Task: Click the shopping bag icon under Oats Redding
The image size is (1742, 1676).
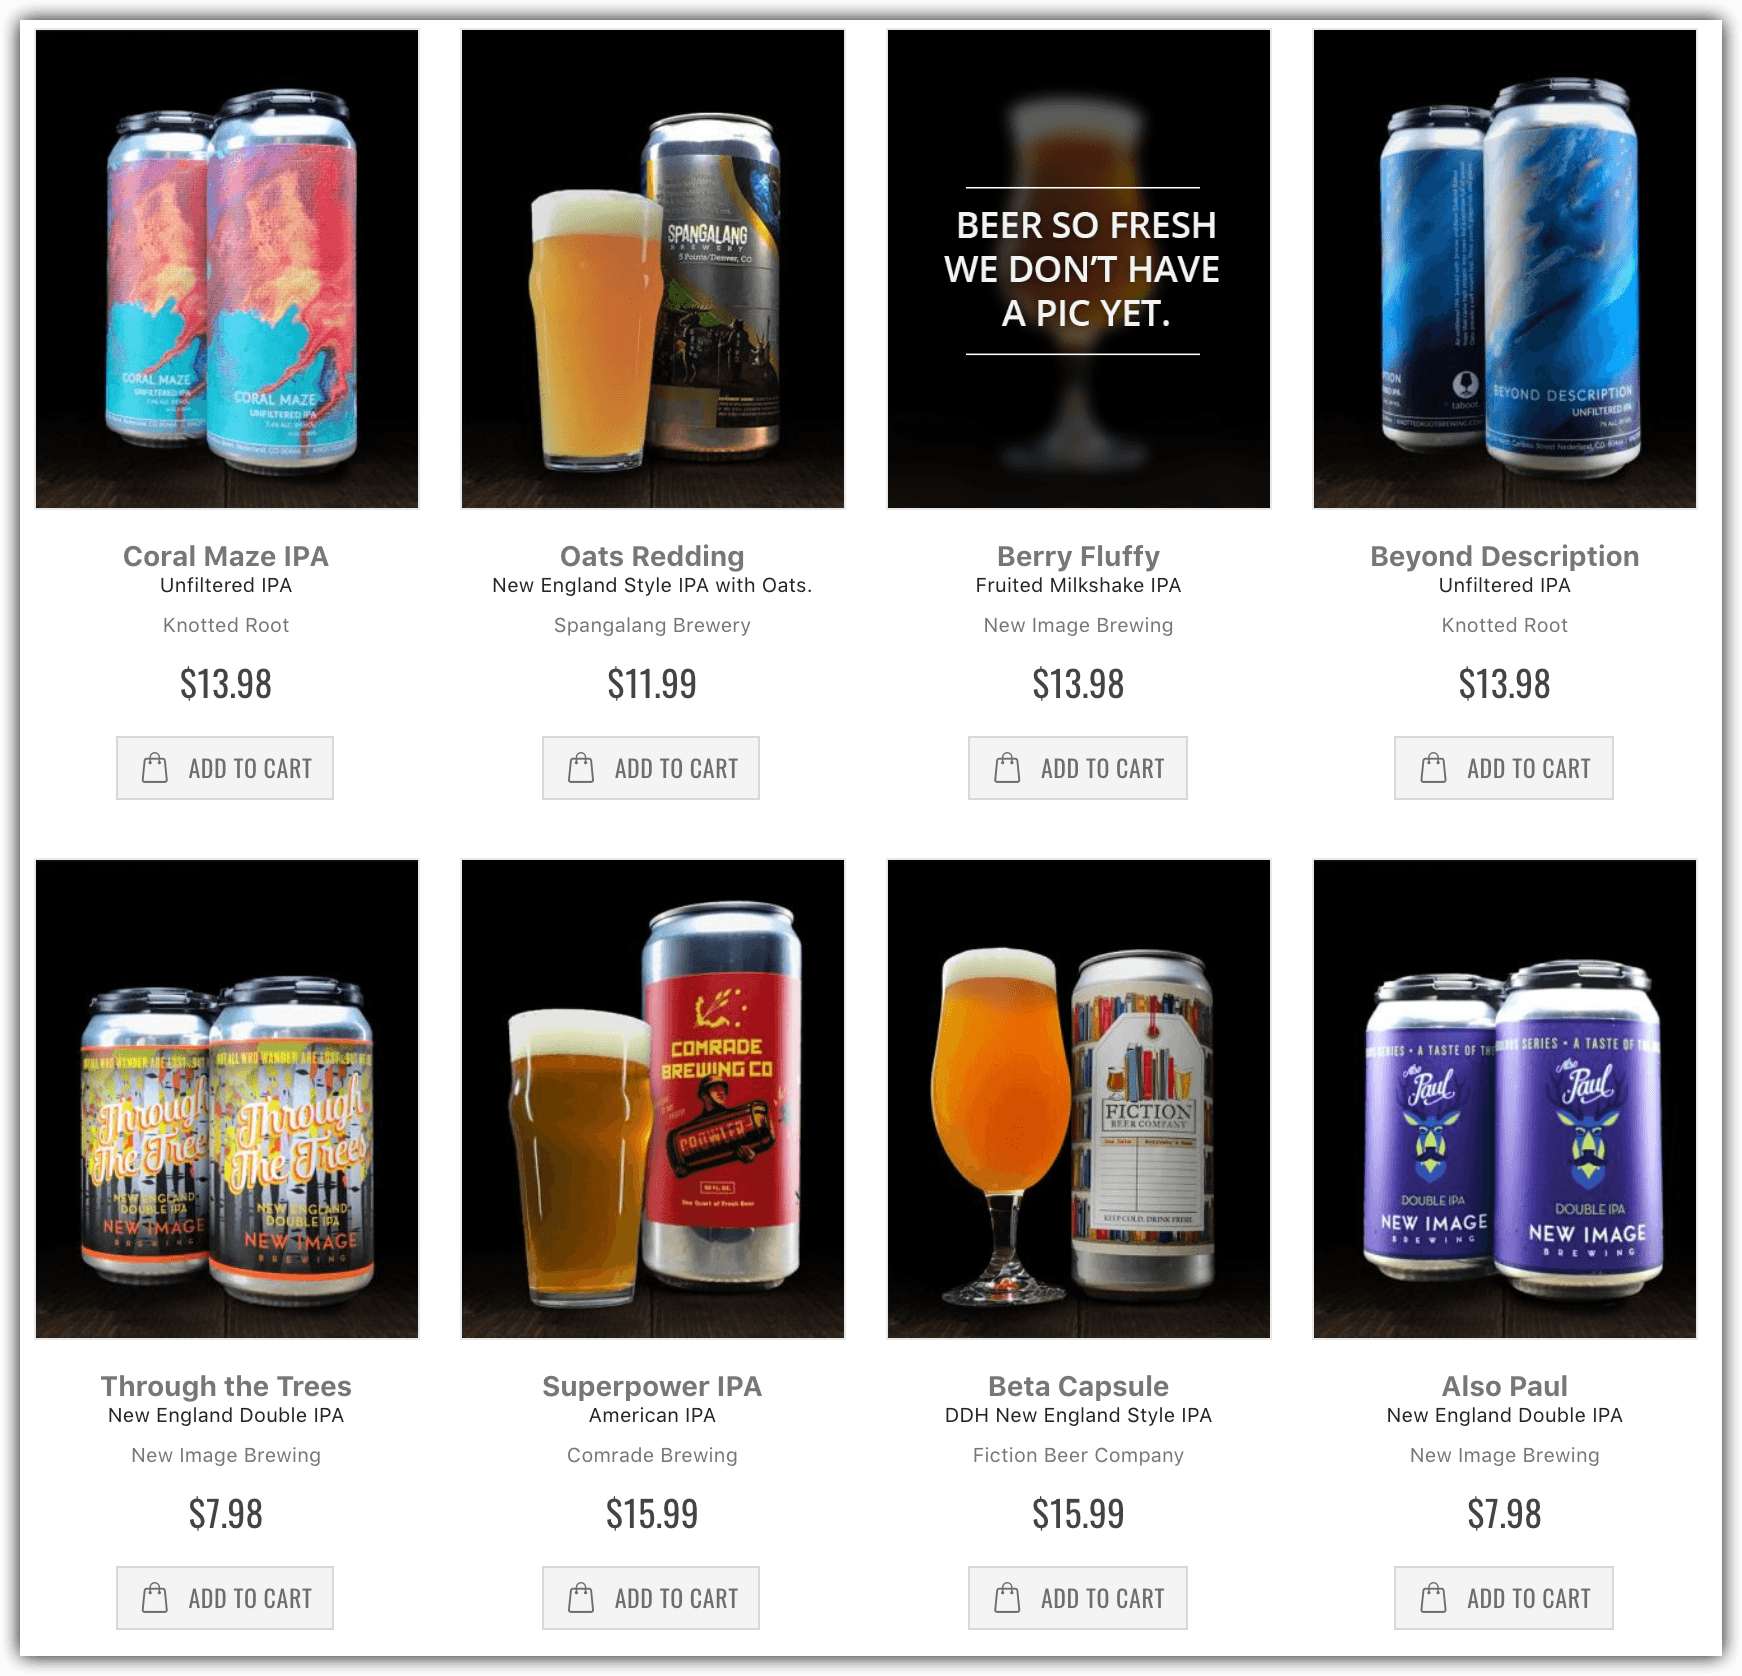Action: click(x=581, y=768)
